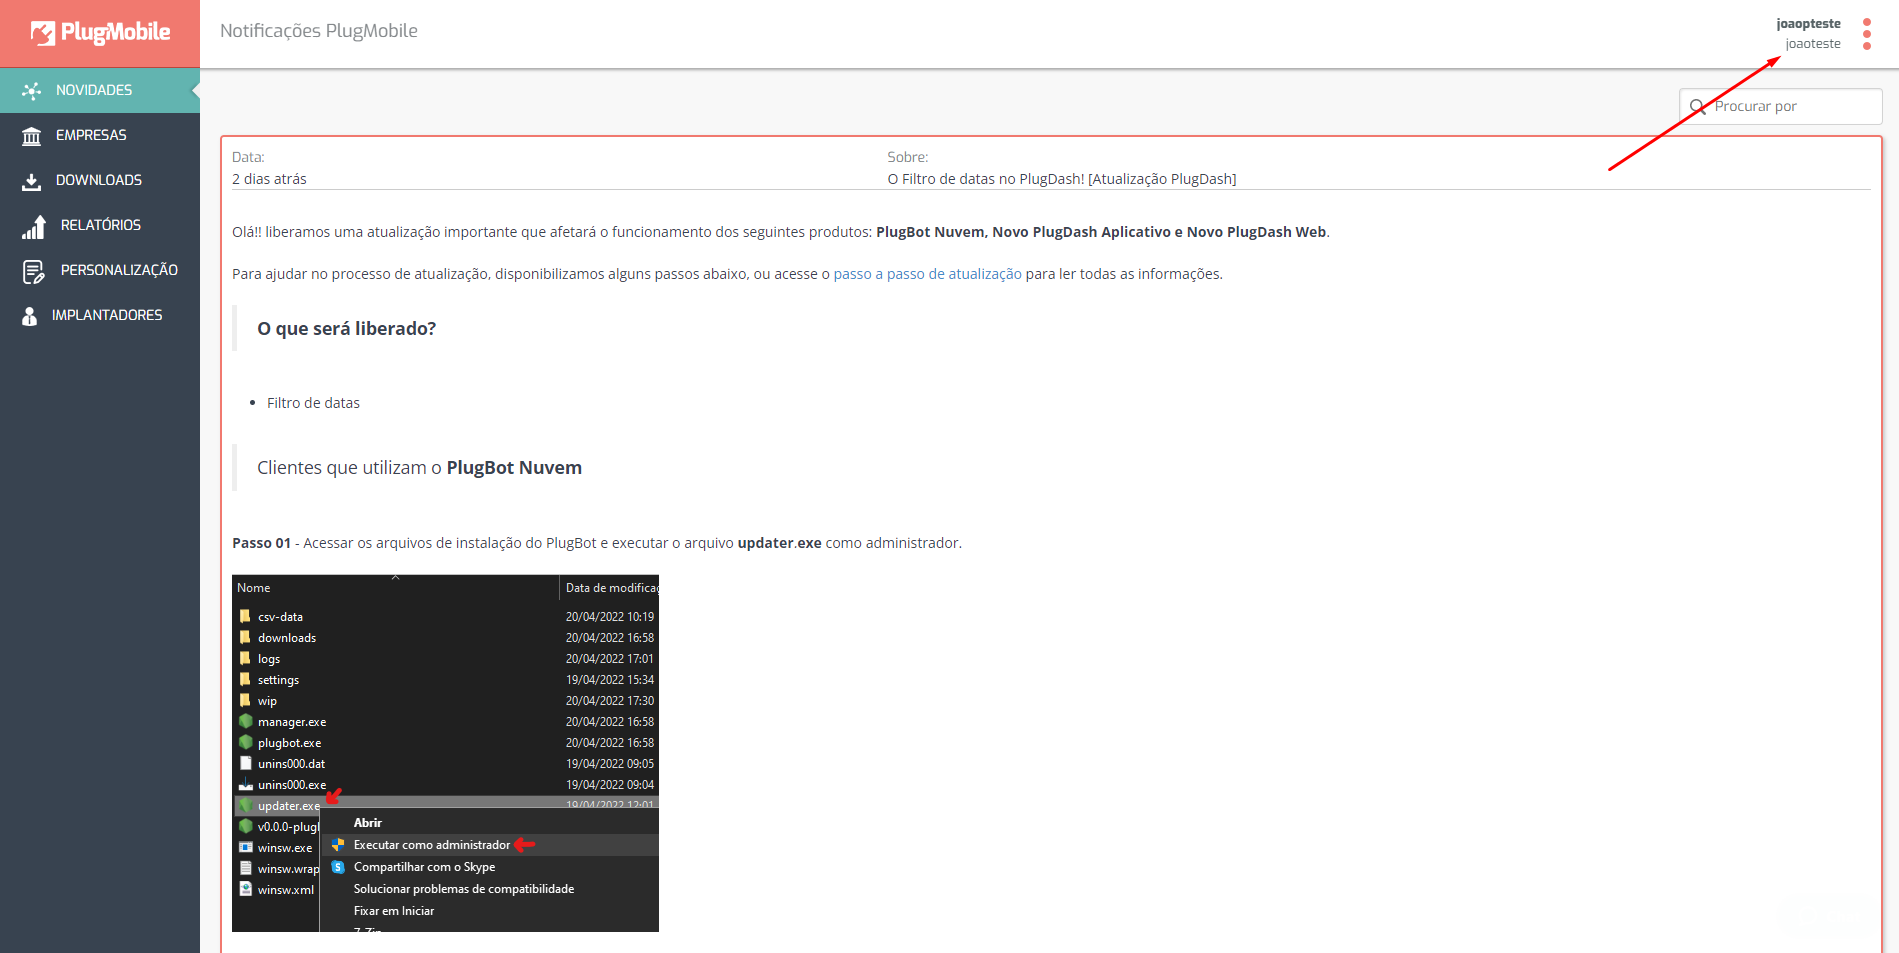Open the NOVIDADES menu item
Viewport: 1899px width, 953px height.
click(100, 90)
